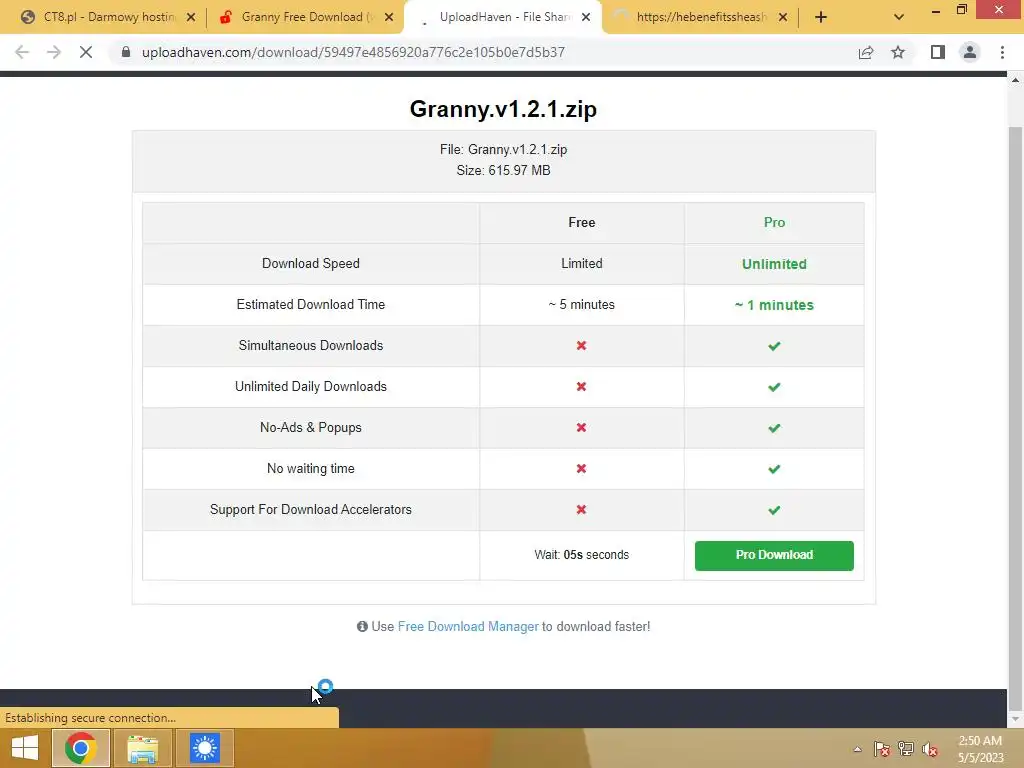The width and height of the screenshot is (1024, 768).
Task: Click red X for Simultaneous Downloads
Action: [581, 345]
